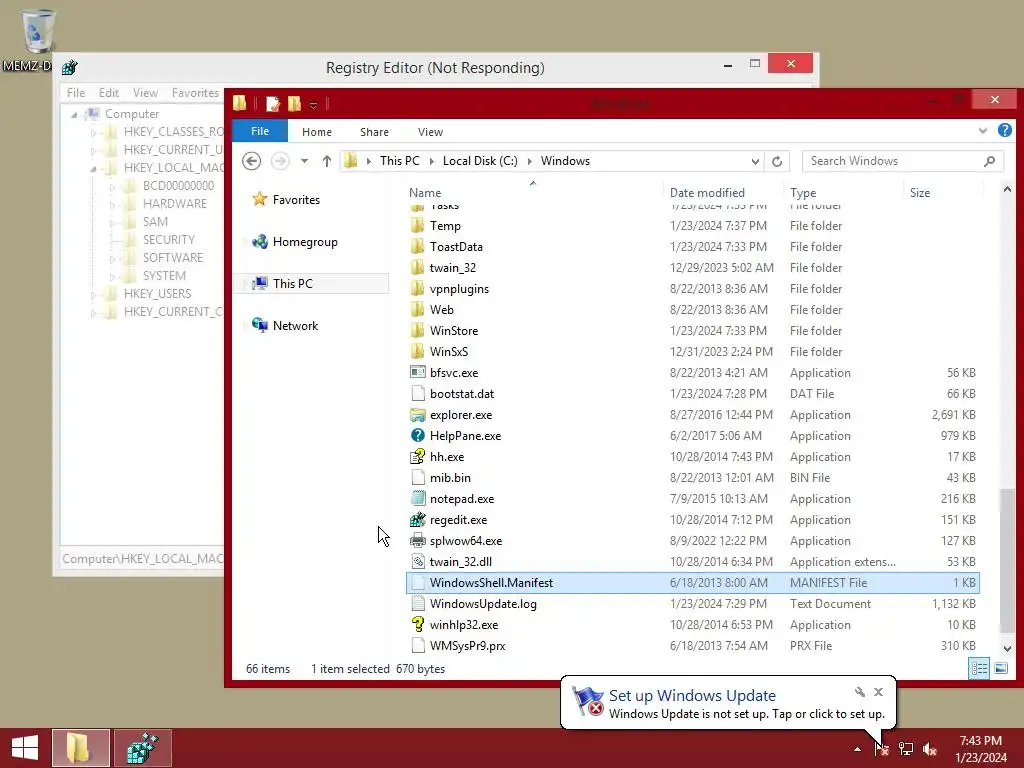Collapse the Computer node in Registry Editor
Screen dimensions: 1024x768
(x=74, y=115)
